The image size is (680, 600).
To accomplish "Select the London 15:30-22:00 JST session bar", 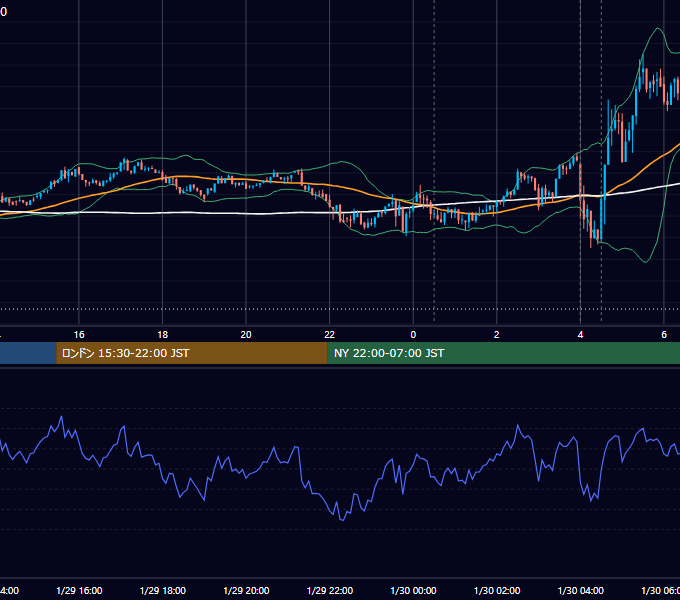I will [192, 353].
